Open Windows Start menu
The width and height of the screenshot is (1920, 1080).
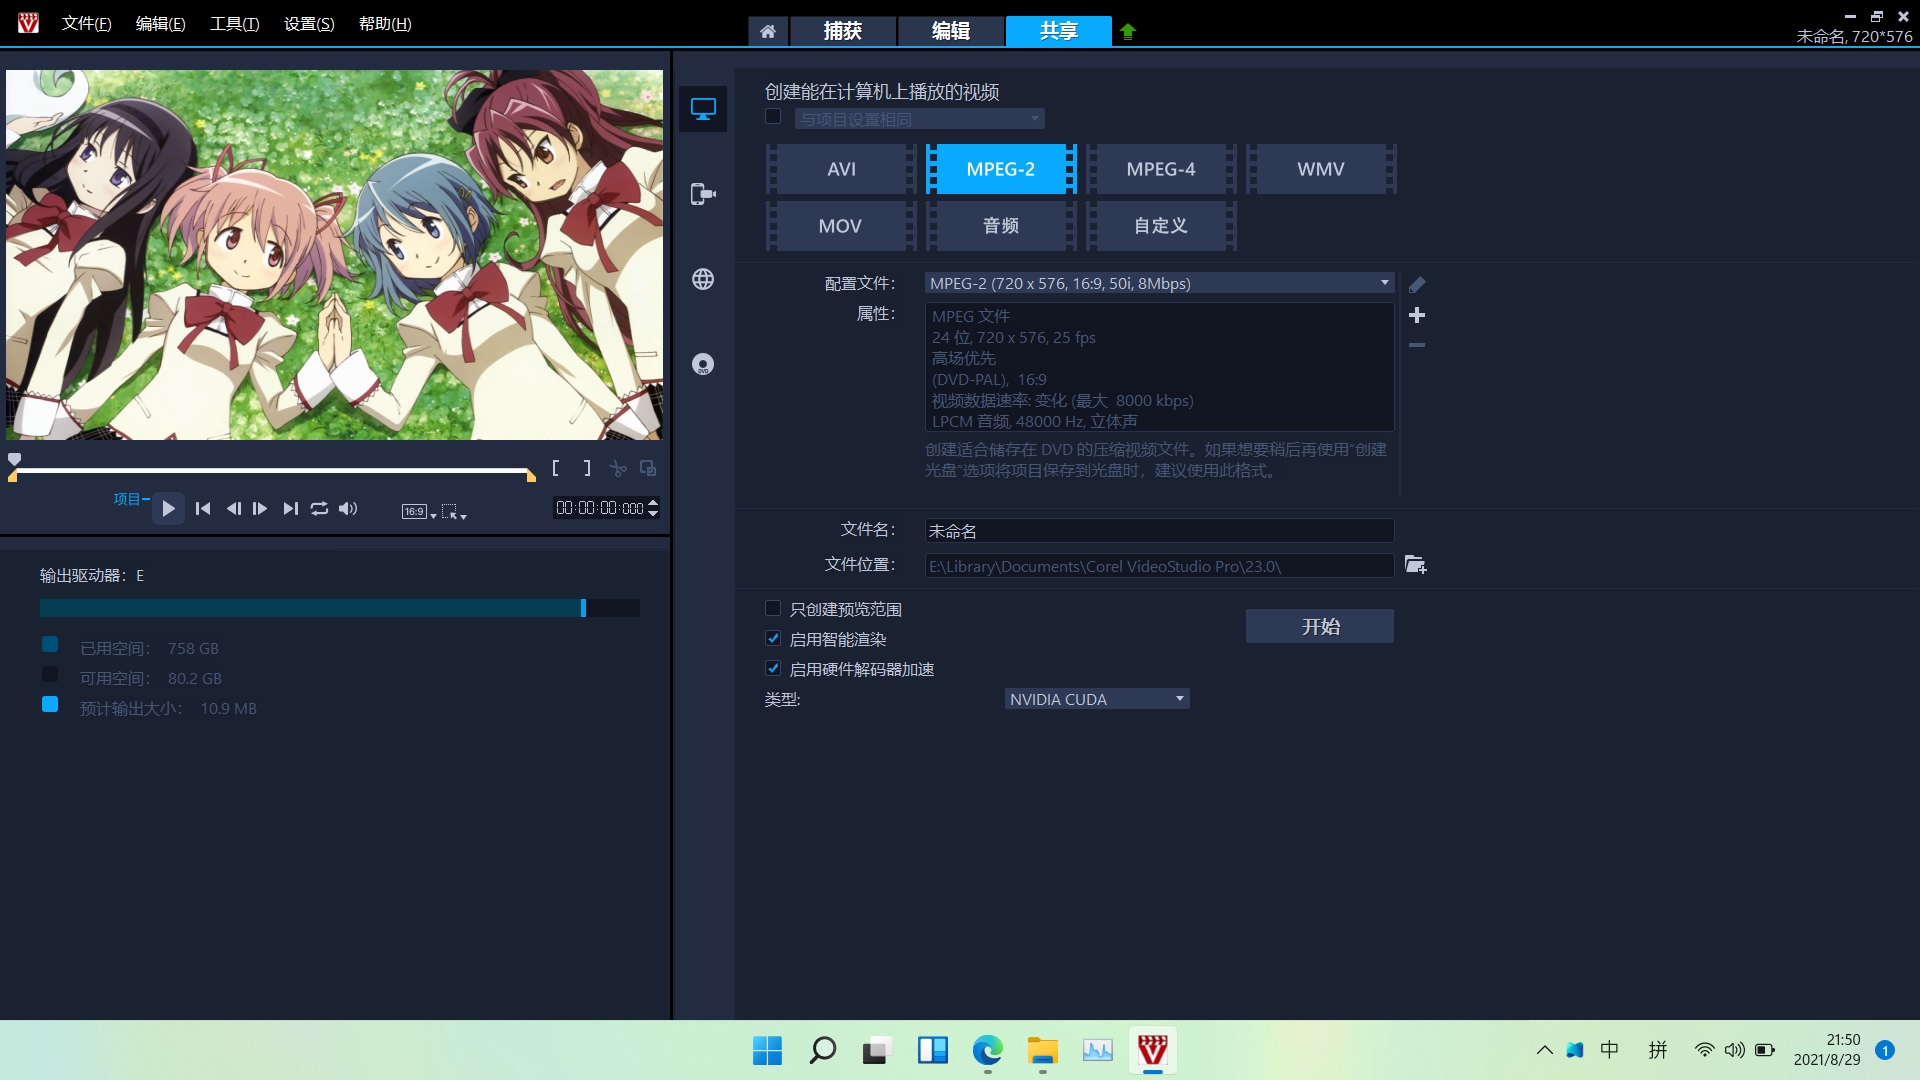(767, 1050)
